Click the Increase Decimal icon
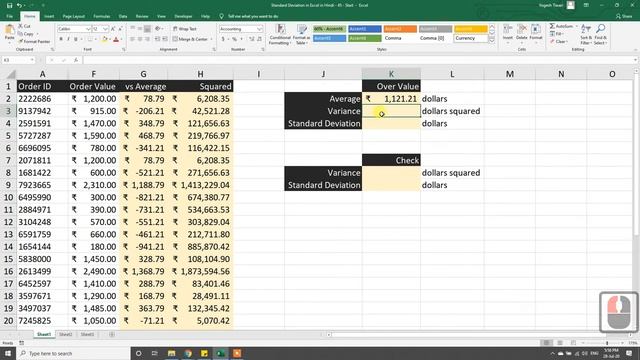This screenshot has width=640, height=360. tap(252, 39)
